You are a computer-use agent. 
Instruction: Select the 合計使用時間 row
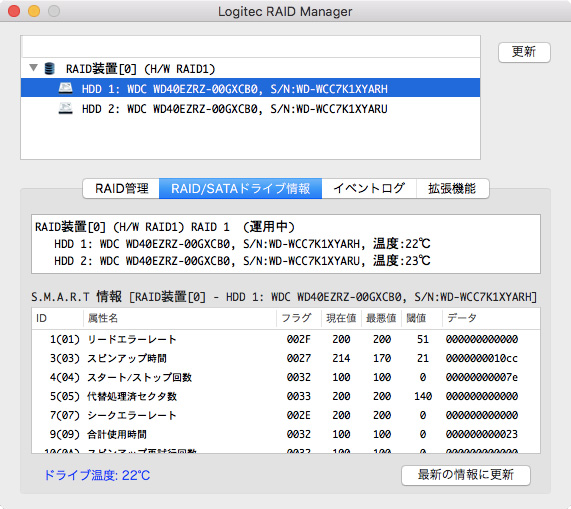[x=286, y=434]
